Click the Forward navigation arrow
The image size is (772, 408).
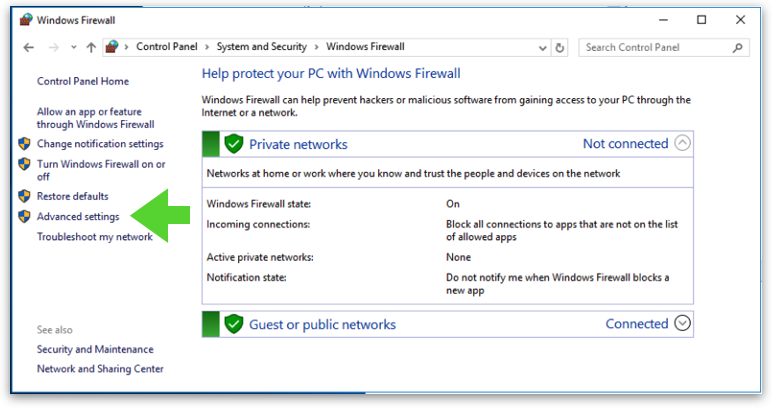tap(54, 47)
